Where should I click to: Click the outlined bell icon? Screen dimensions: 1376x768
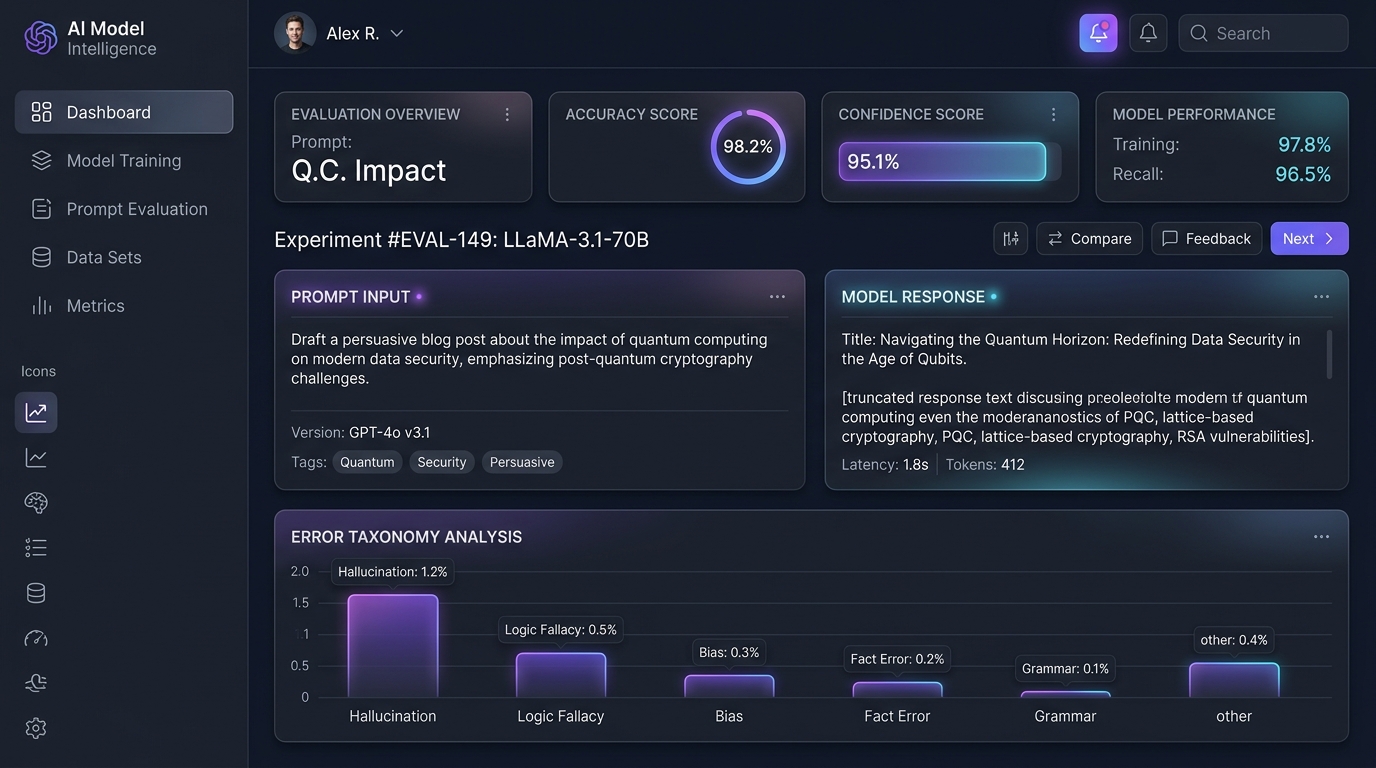1148,33
